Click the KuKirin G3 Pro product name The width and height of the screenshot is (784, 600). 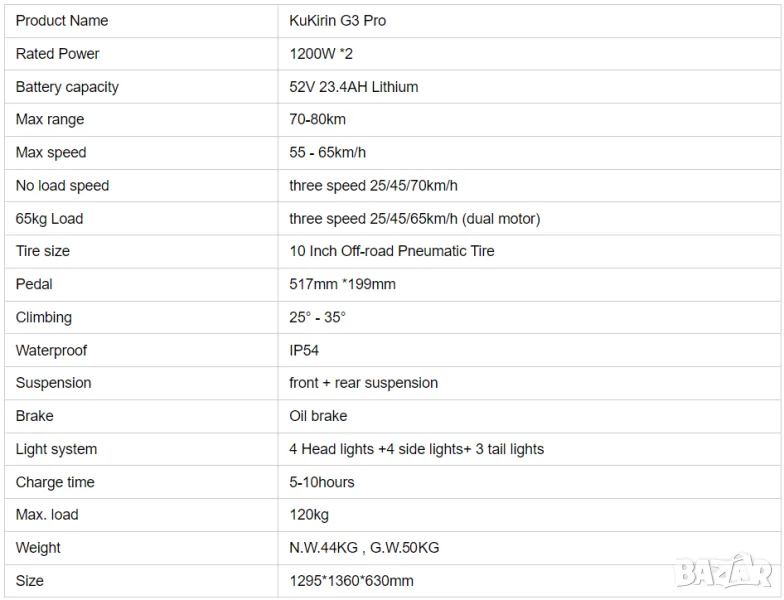338,21
